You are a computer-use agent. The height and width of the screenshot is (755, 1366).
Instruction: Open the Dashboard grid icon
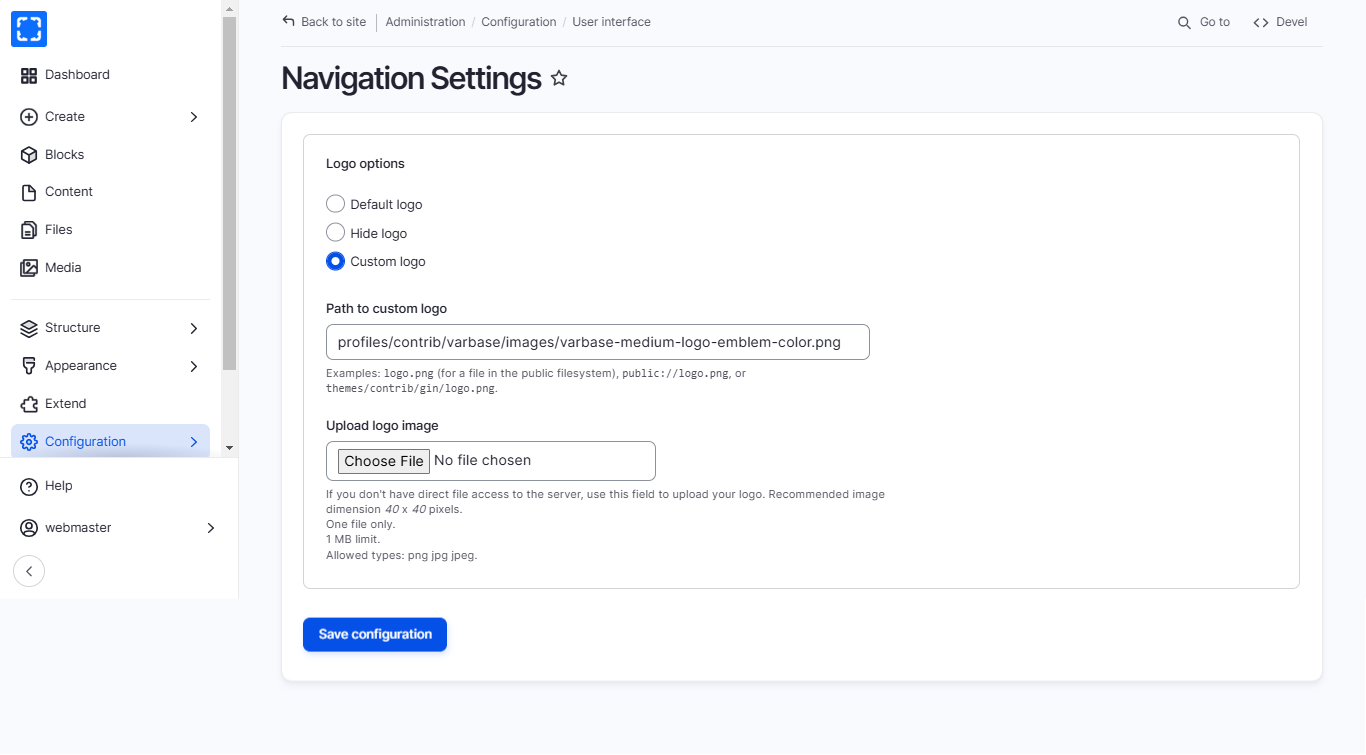coord(29,75)
